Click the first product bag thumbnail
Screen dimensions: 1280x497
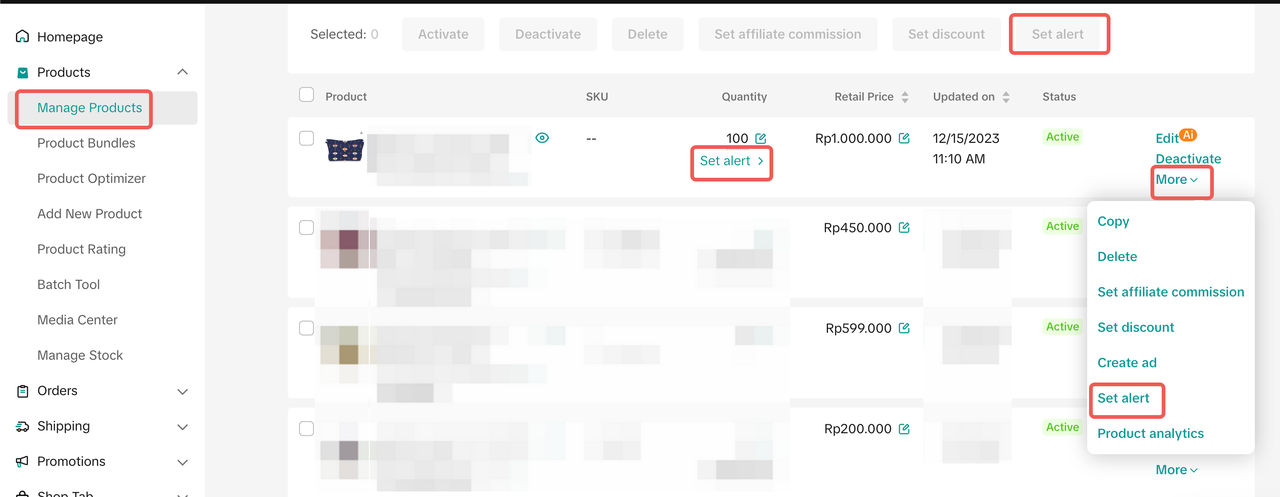[x=345, y=149]
